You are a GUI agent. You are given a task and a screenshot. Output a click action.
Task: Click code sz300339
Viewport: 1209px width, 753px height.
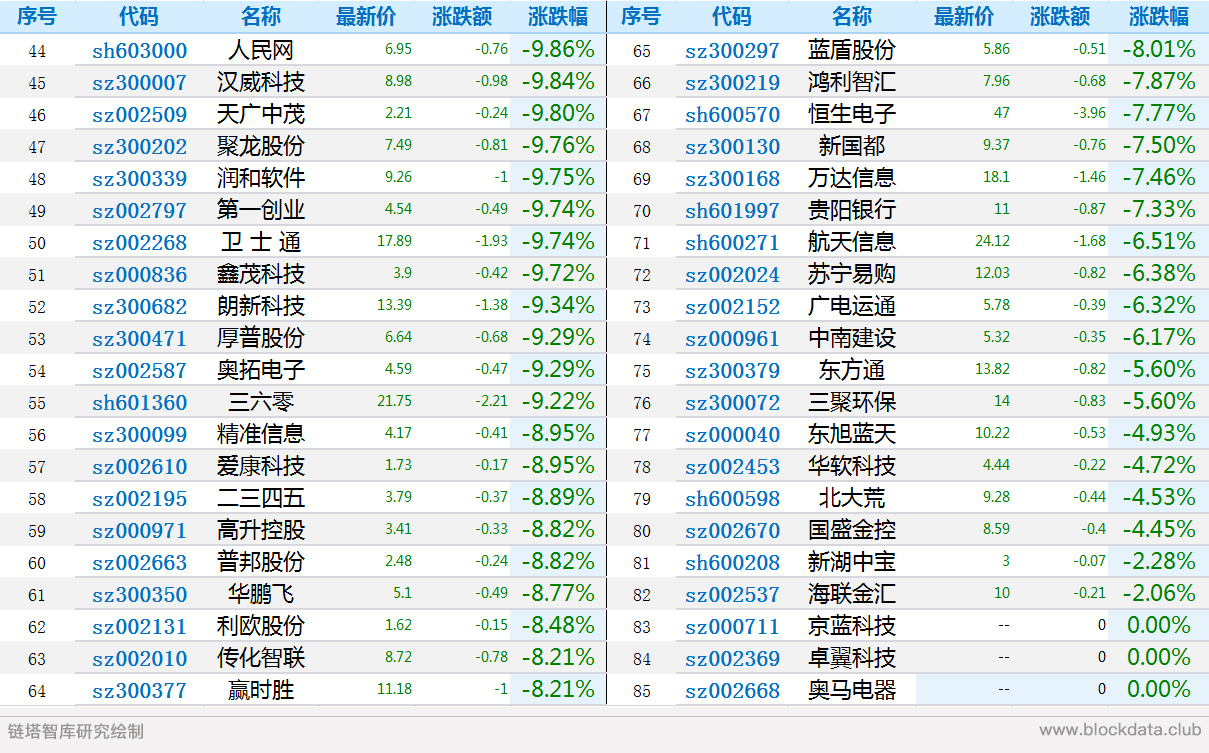140,179
